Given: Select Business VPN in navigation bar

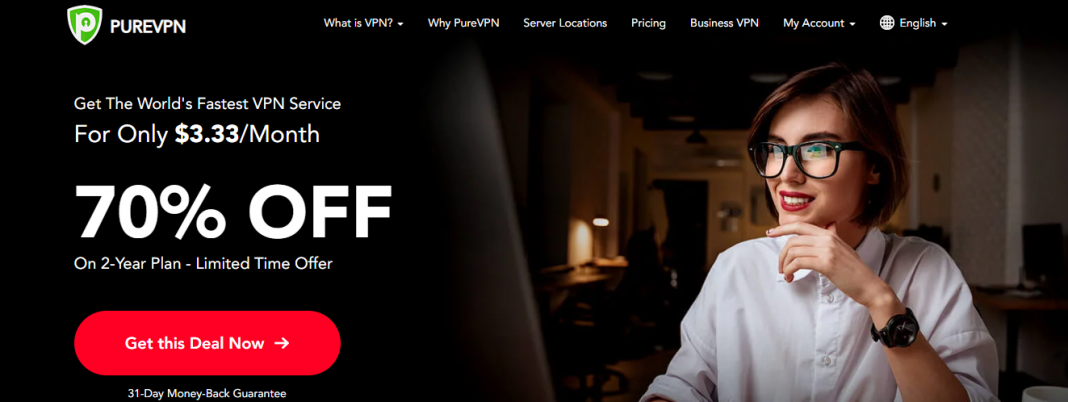Looking at the screenshot, I should point(724,23).
